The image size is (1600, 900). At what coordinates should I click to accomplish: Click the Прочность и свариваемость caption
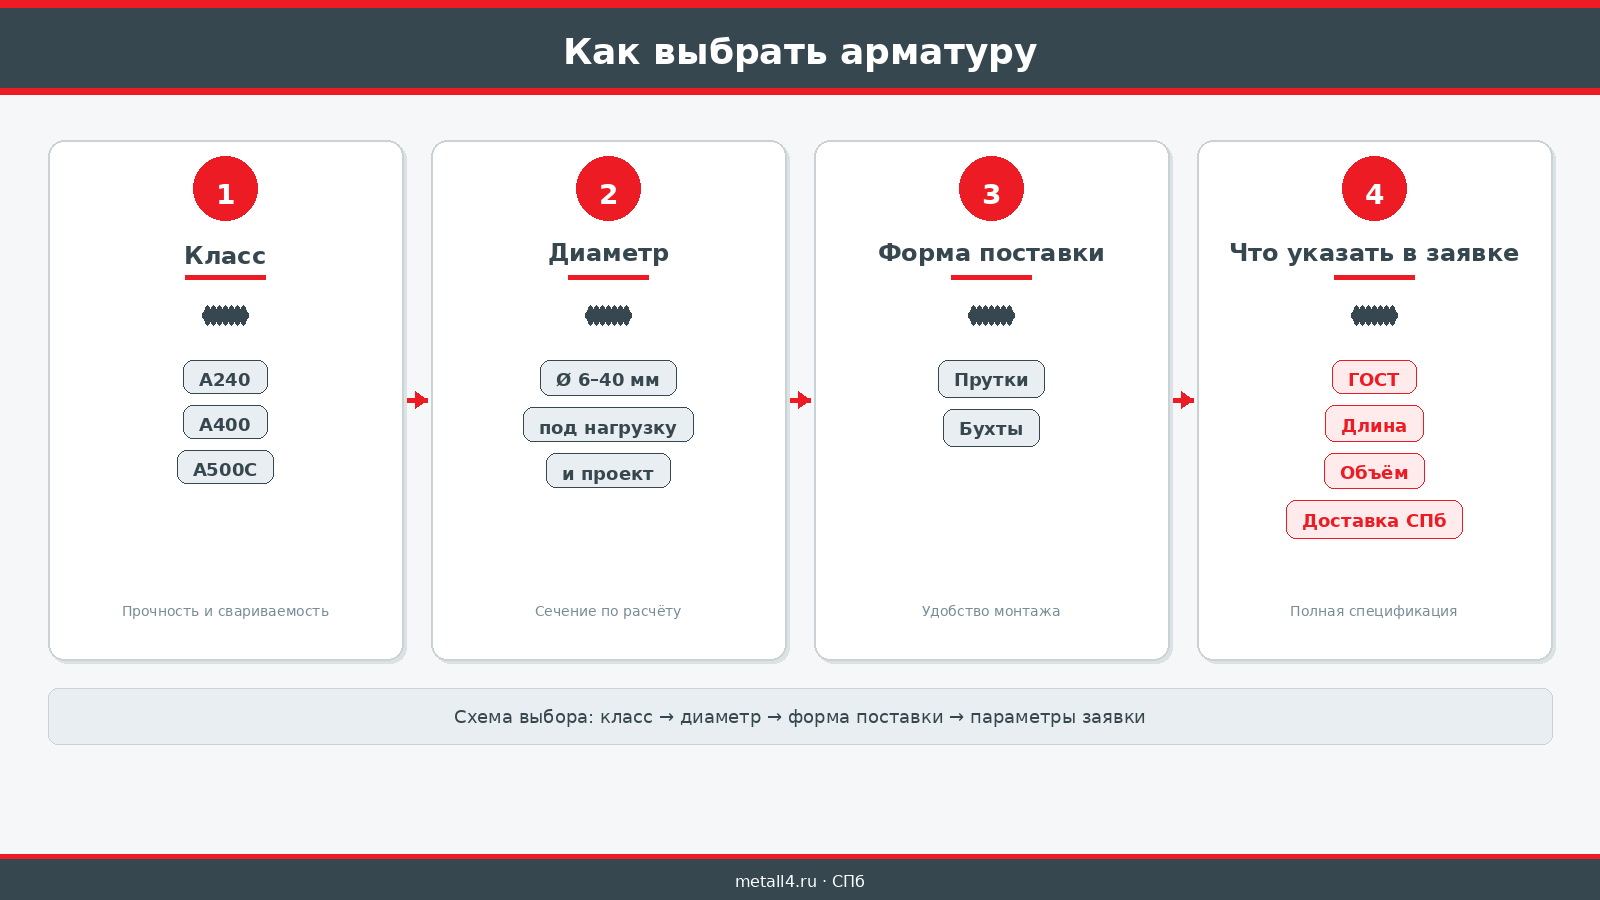click(x=225, y=611)
